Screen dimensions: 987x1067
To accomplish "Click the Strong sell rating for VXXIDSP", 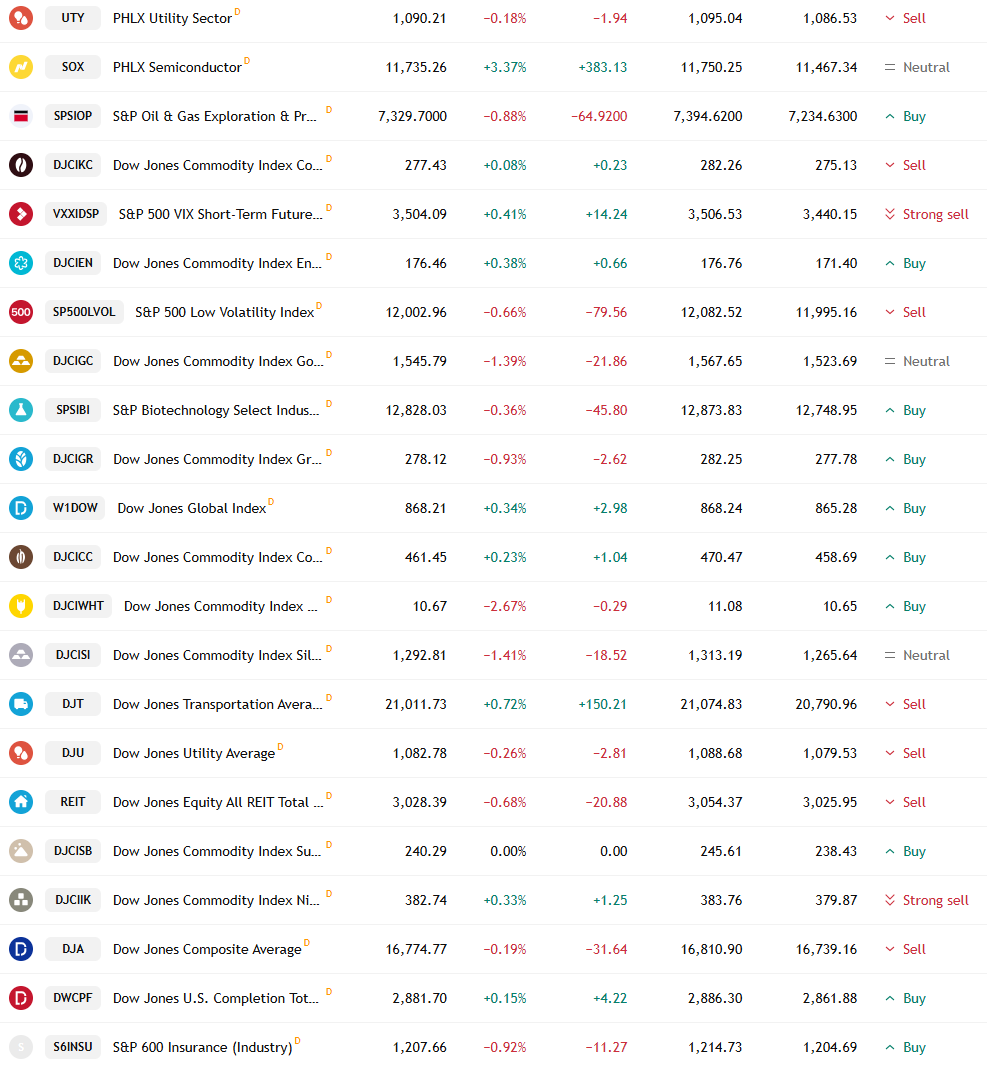I will coord(926,214).
